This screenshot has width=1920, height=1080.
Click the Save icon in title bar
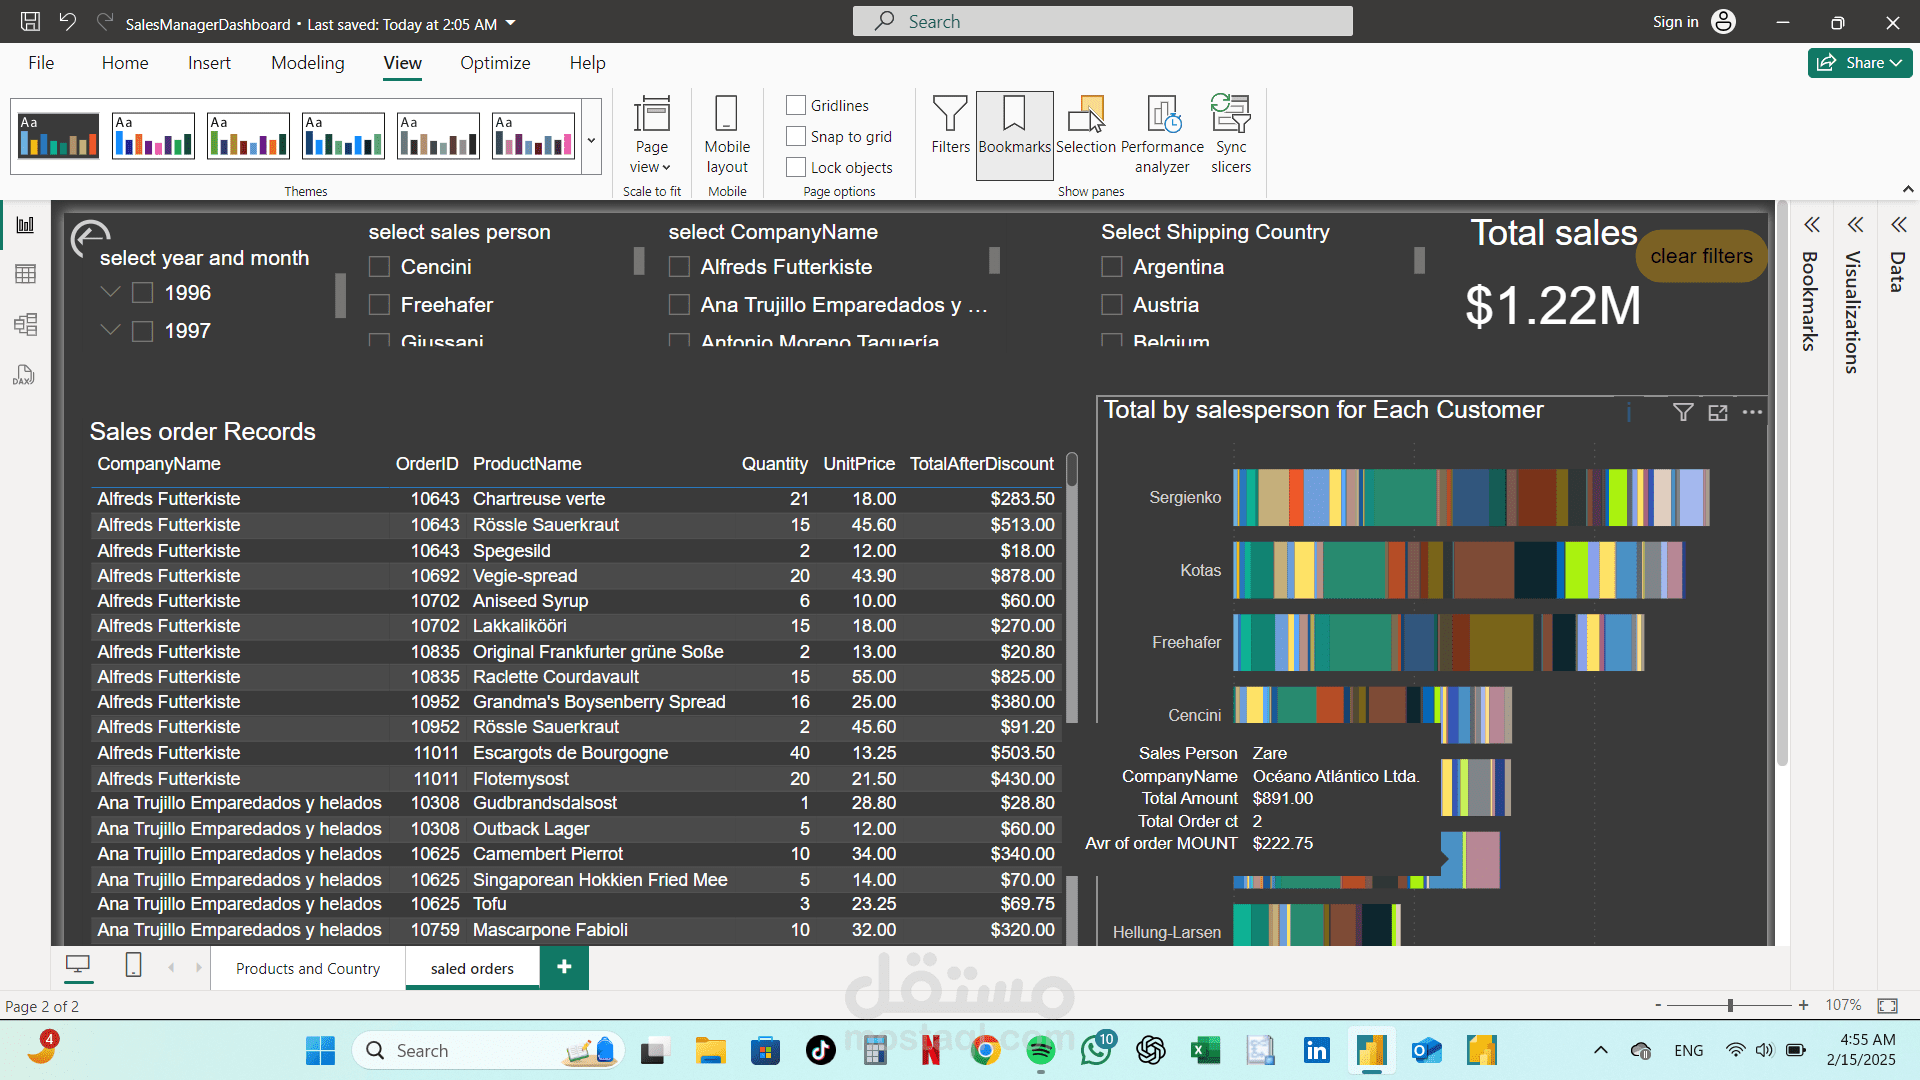31,22
